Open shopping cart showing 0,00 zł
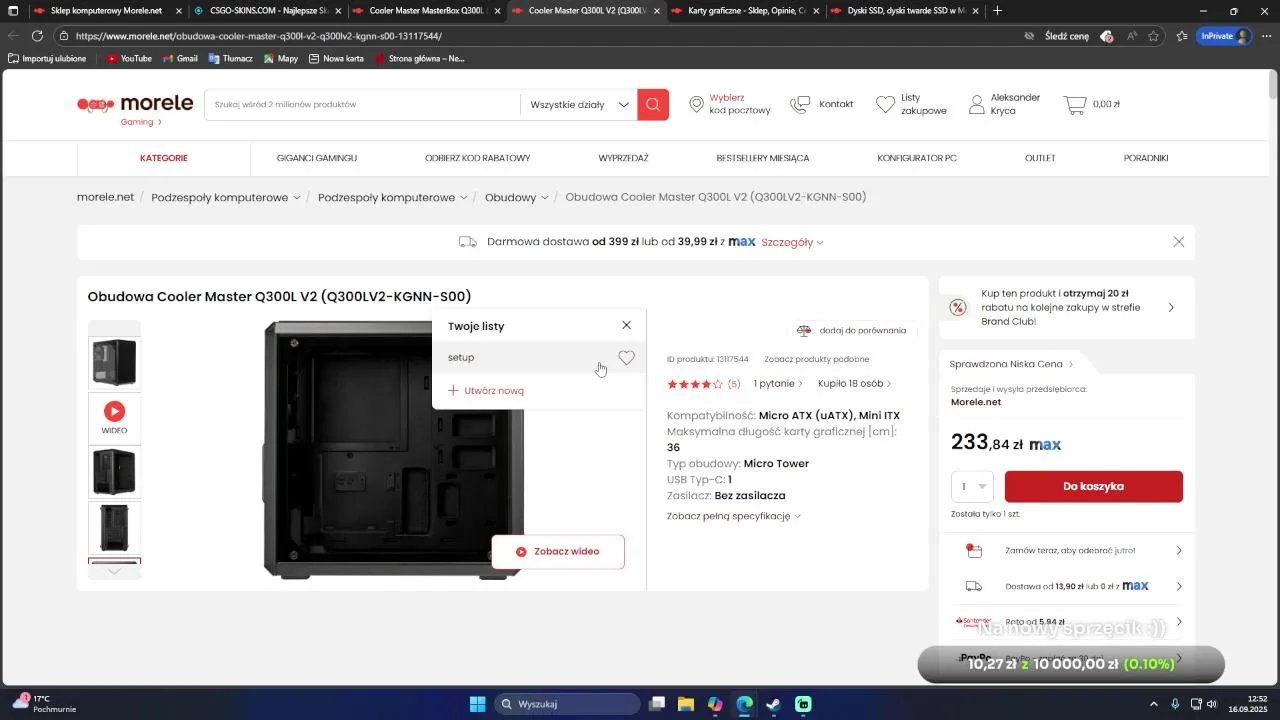The height and width of the screenshot is (720, 1280). click(x=1091, y=104)
